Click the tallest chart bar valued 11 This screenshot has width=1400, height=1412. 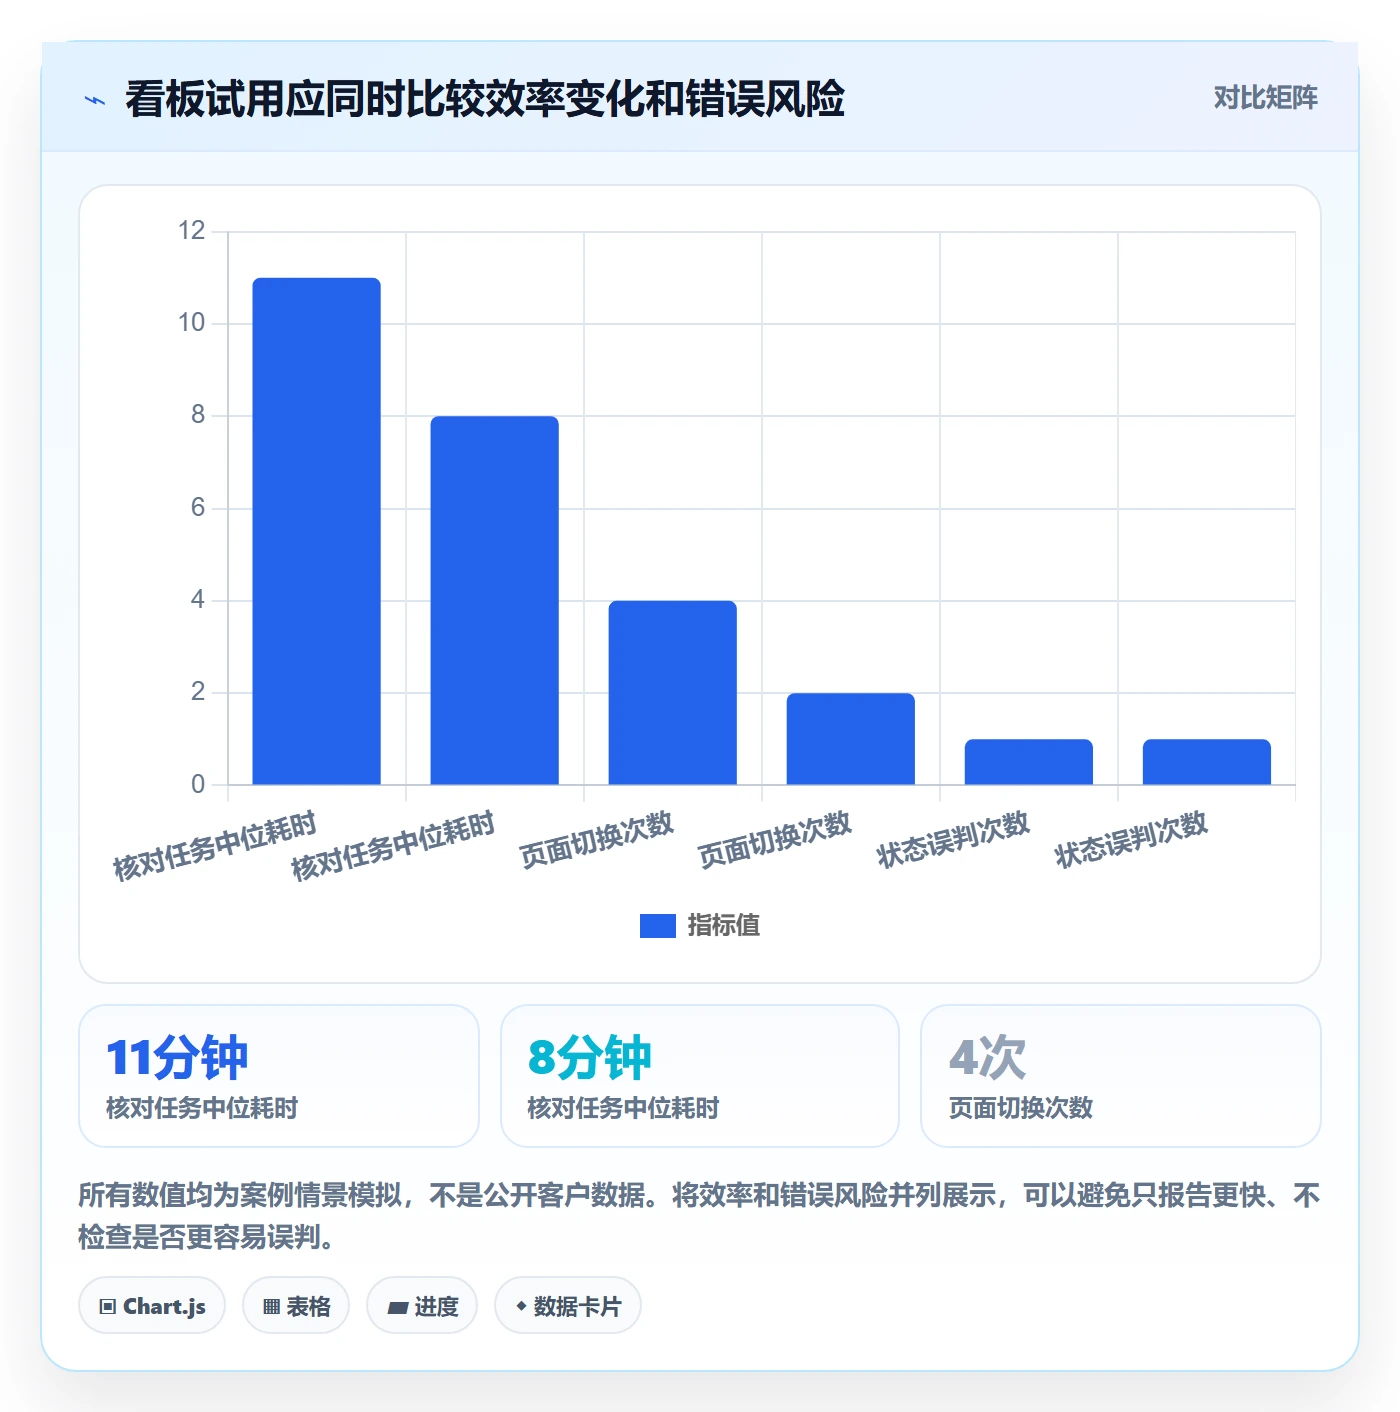[317, 531]
